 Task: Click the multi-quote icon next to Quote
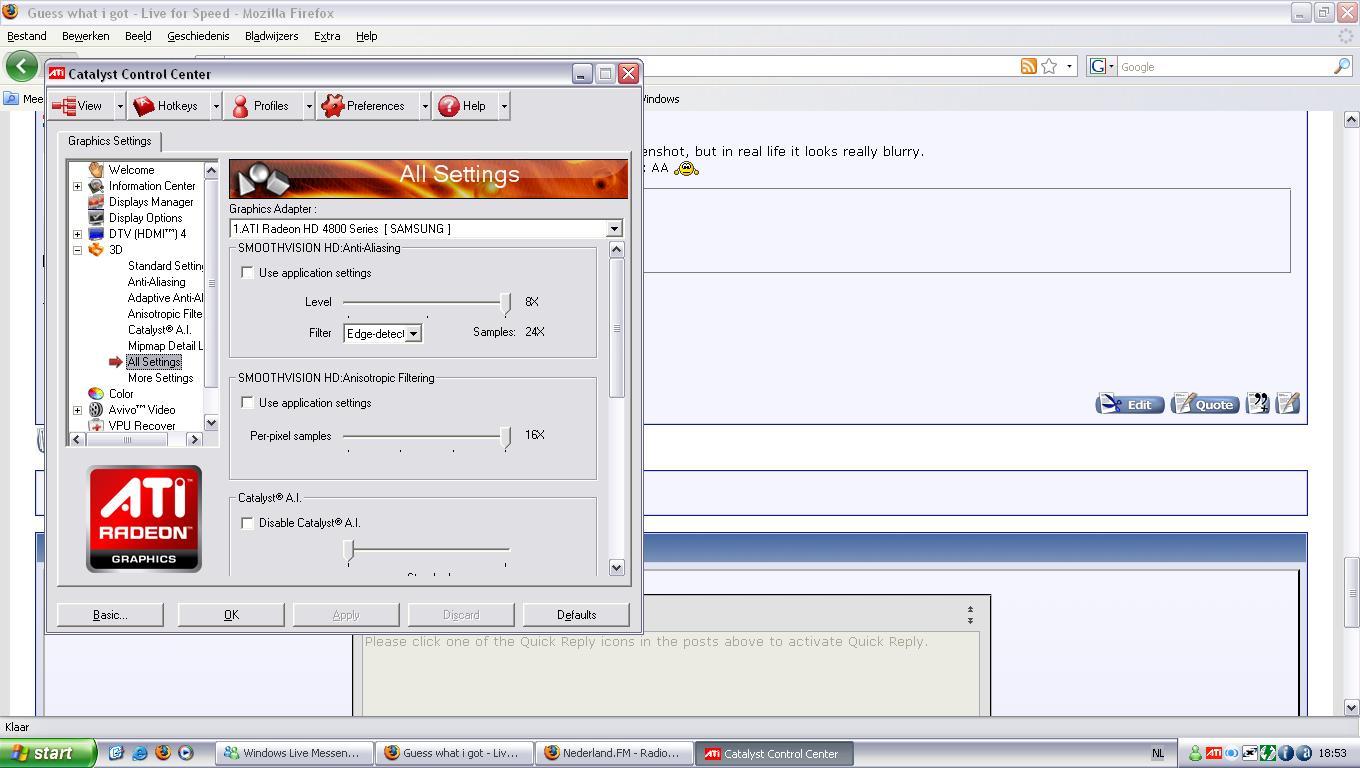coord(1257,404)
